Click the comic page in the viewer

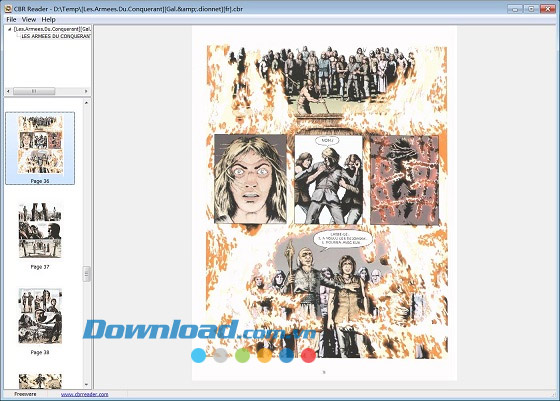(x=324, y=203)
